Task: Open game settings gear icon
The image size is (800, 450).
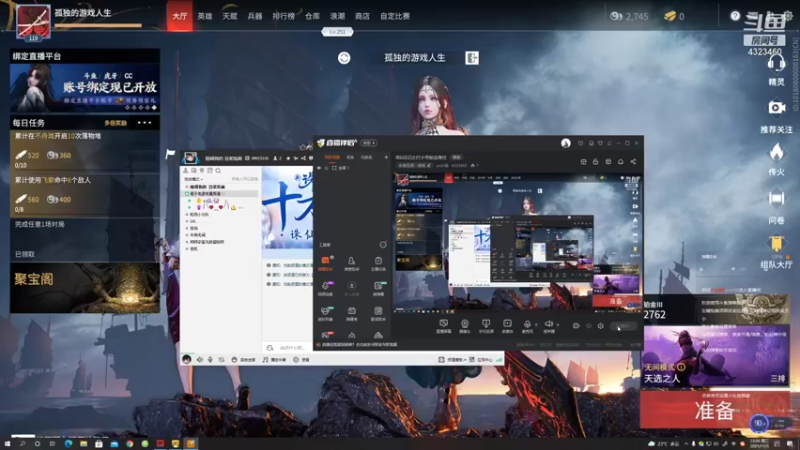Action: (x=788, y=16)
